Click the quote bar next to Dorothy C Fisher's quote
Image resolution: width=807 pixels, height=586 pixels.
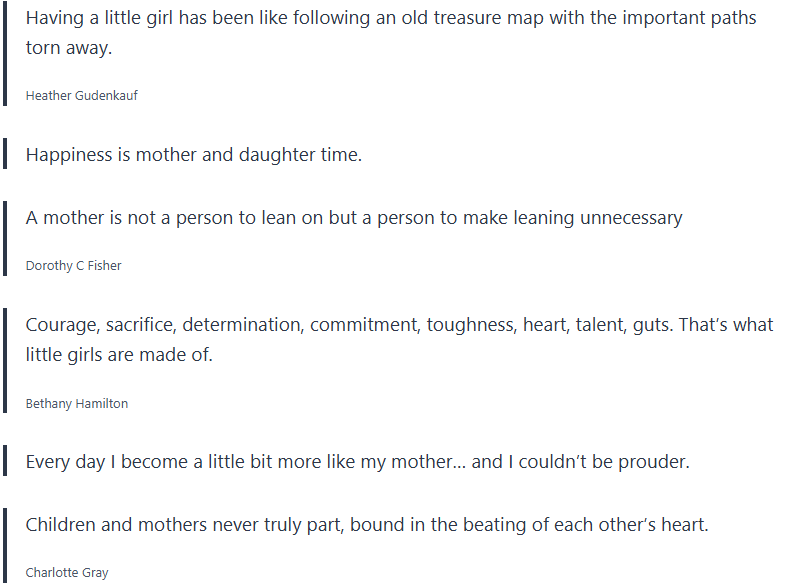point(6,240)
